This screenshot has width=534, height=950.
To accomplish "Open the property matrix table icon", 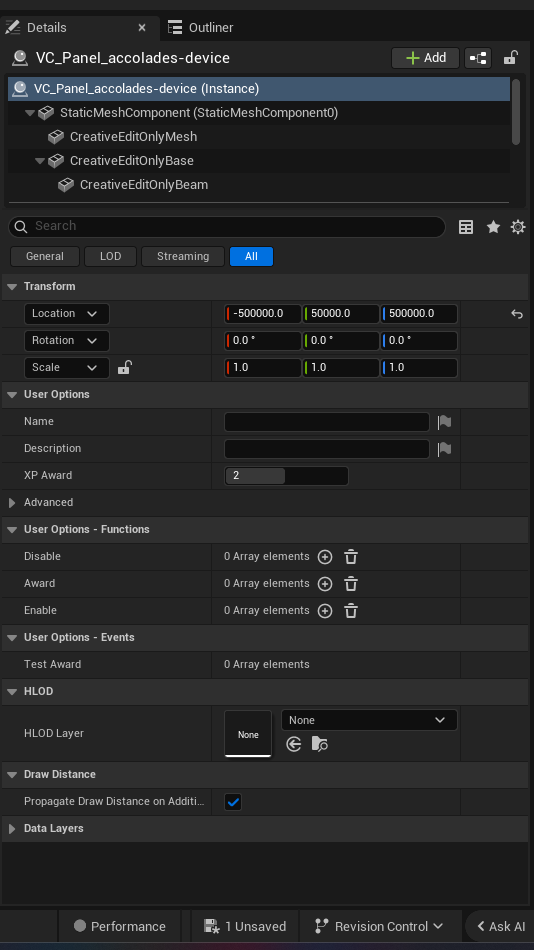I will click(x=466, y=227).
